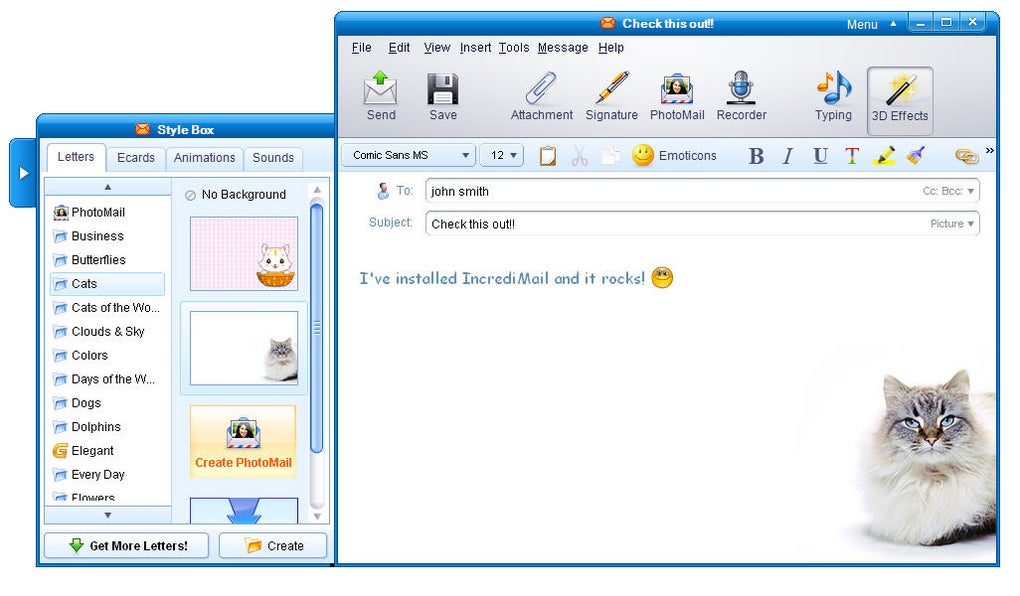Open the Help menu

click(611, 47)
